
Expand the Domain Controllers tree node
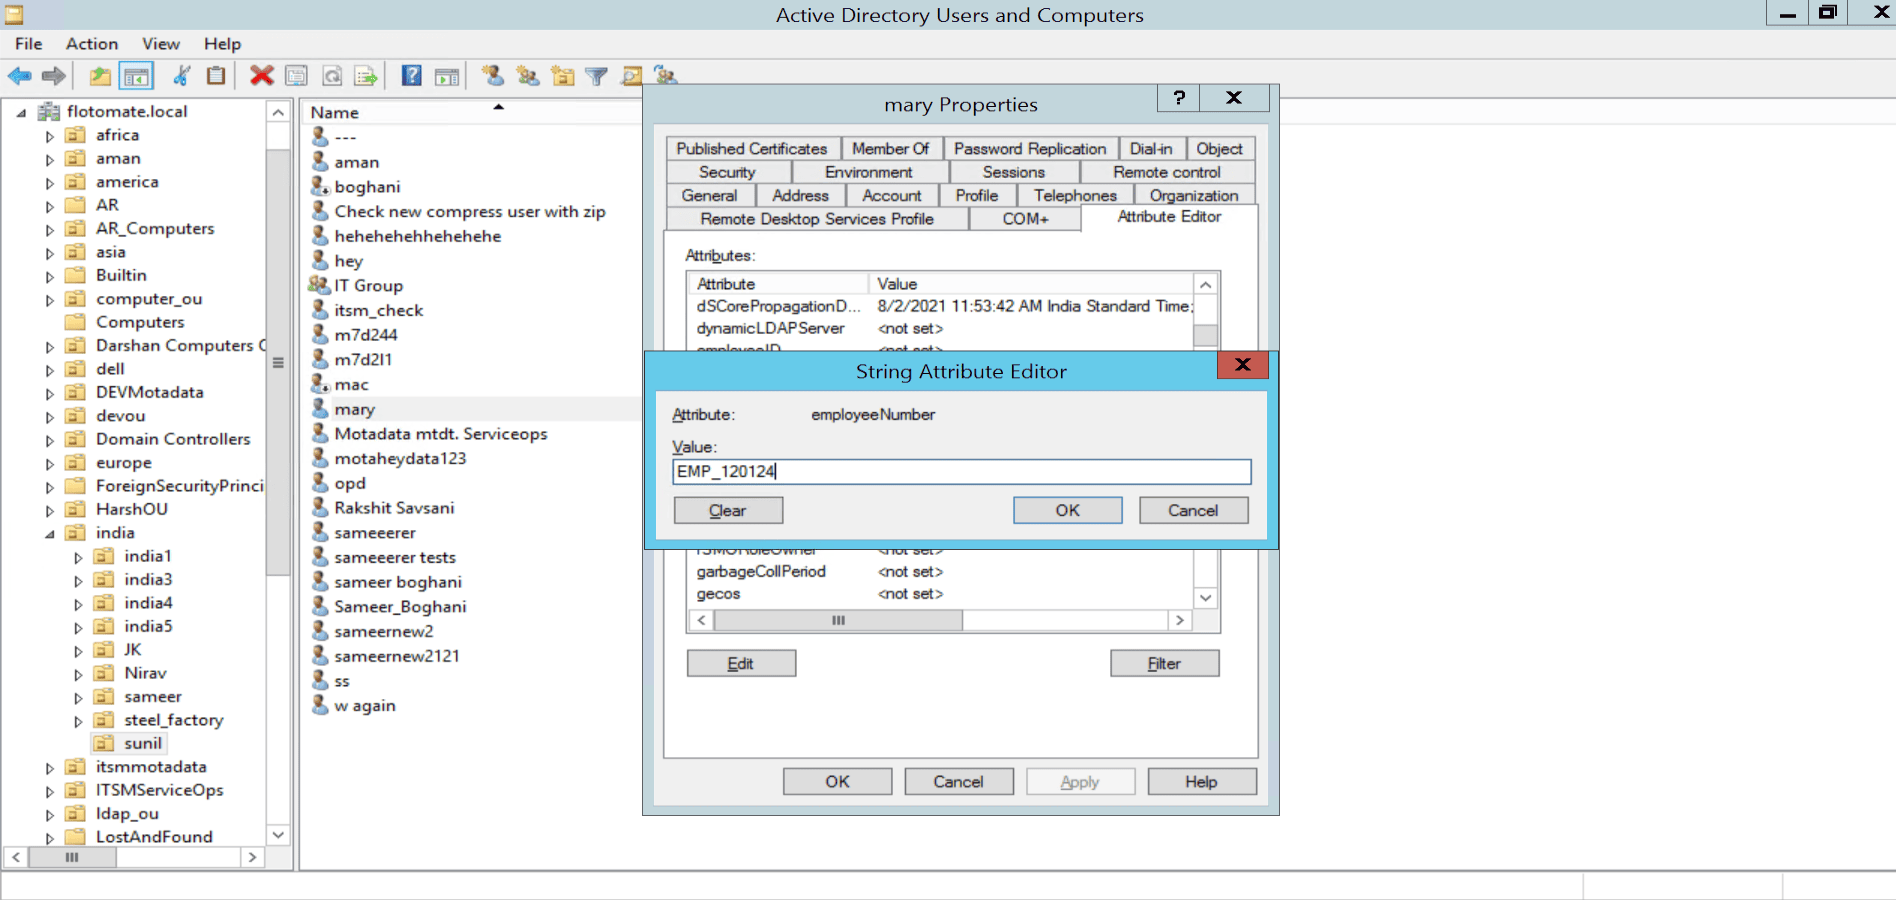click(49, 440)
